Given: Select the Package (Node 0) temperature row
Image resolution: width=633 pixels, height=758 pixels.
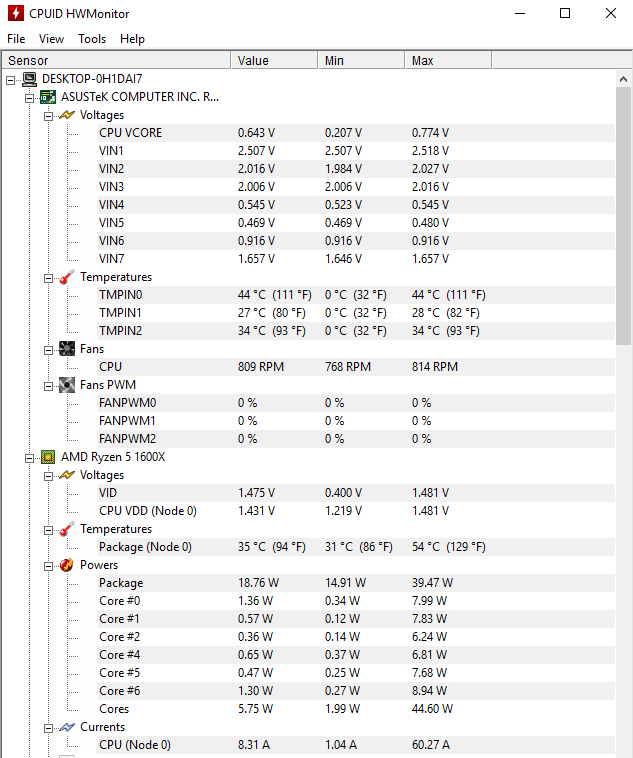Looking at the screenshot, I should pyautogui.click(x=356, y=547).
